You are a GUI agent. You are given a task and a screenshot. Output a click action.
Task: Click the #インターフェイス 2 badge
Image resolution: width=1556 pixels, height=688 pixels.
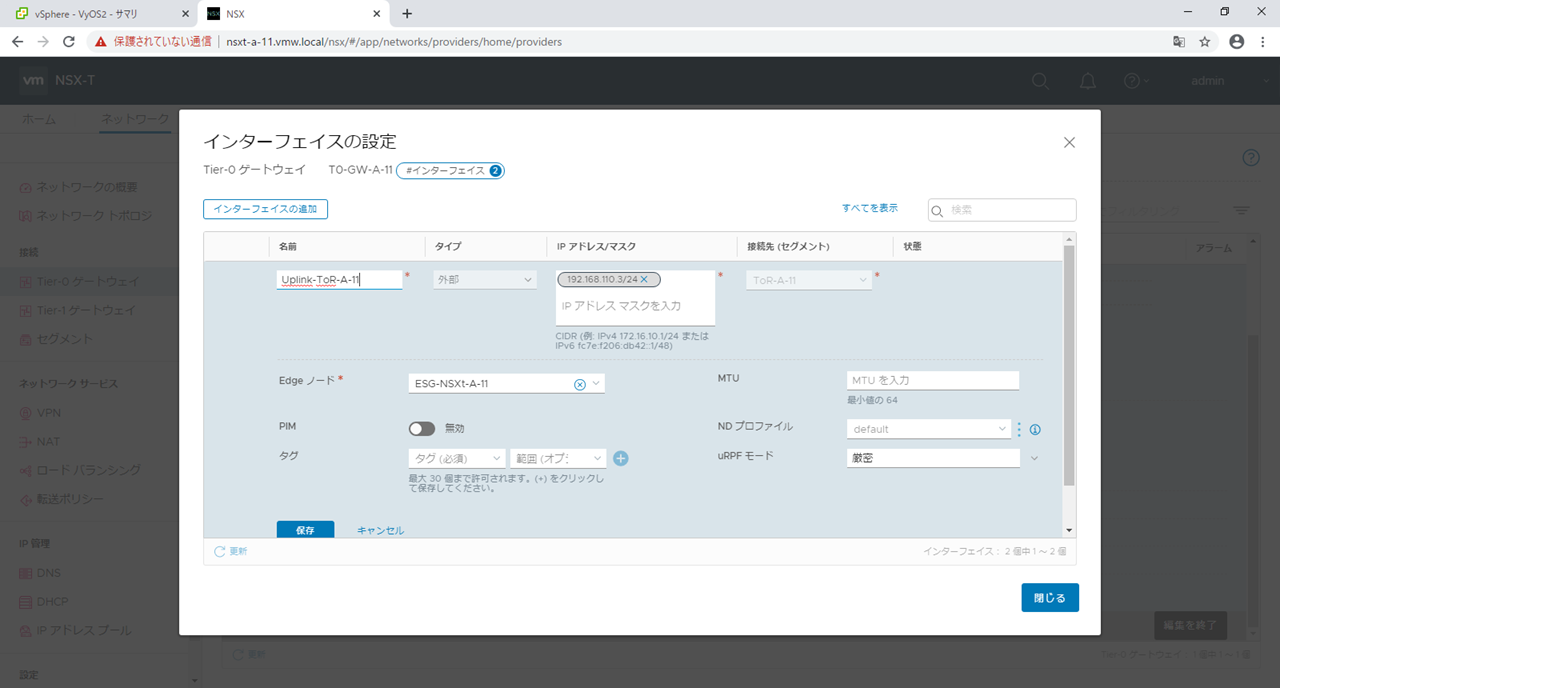(x=450, y=171)
